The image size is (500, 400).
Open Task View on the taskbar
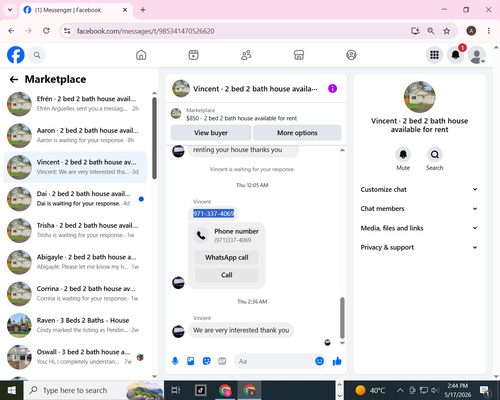[x=176, y=390]
